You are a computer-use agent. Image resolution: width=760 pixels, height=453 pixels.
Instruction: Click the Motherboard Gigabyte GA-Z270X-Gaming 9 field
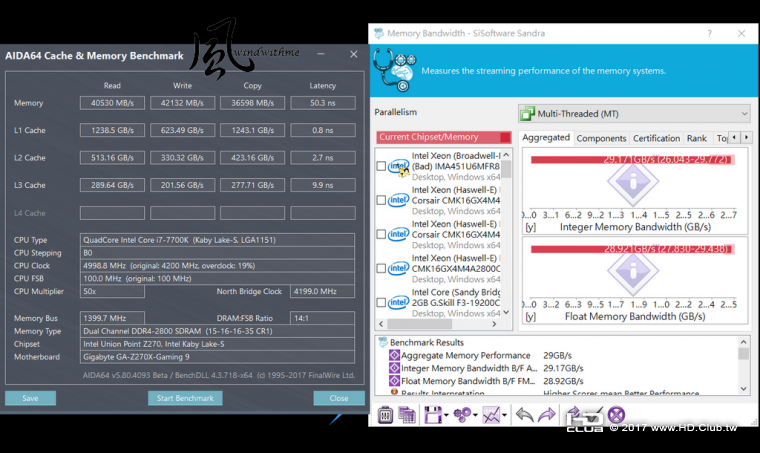[217, 357]
